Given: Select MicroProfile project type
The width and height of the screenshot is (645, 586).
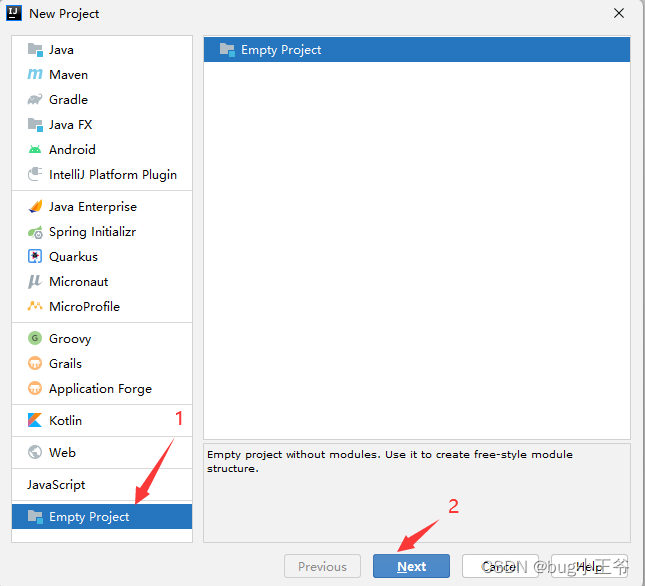Looking at the screenshot, I should click(x=102, y=306).
